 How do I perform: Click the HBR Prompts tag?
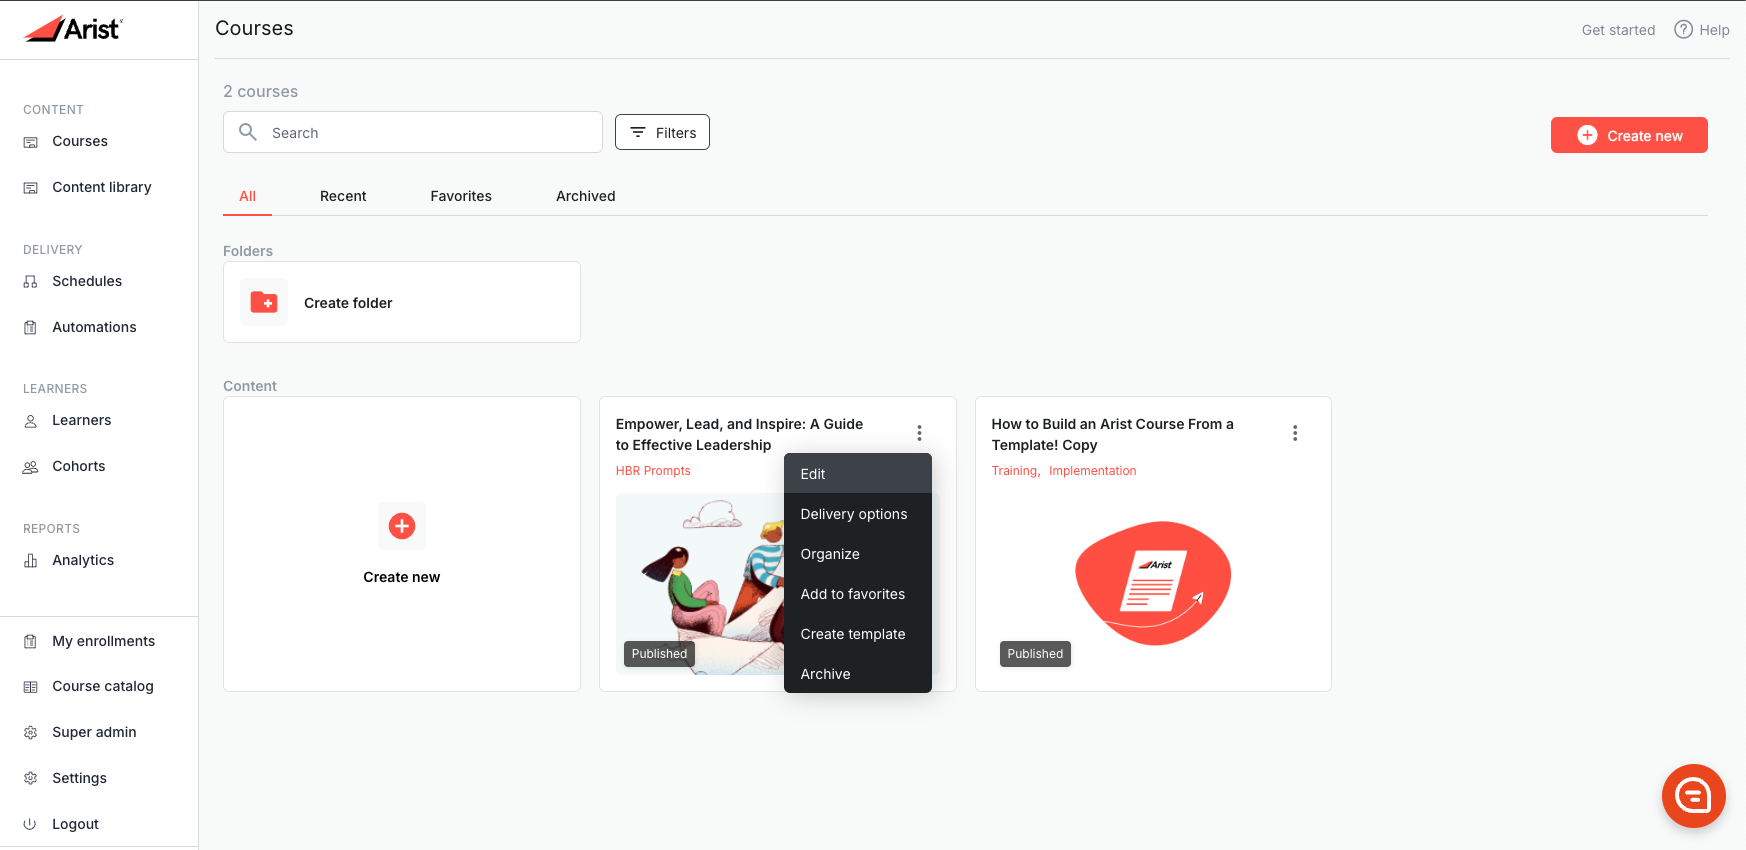[653, 471]
